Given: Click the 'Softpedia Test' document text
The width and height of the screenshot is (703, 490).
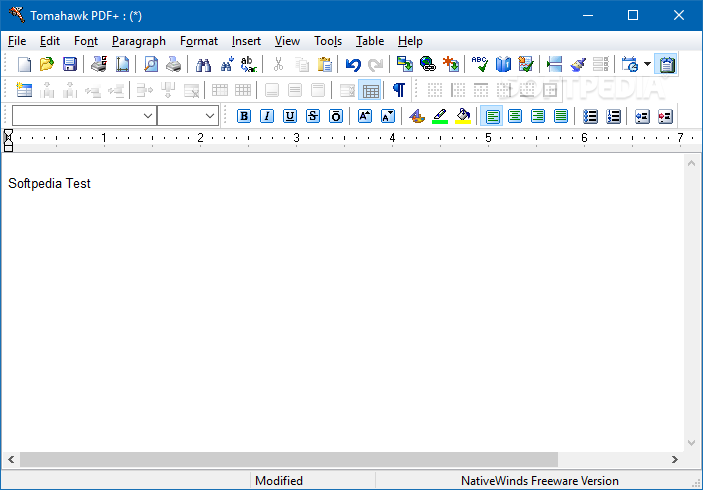Looking at the screenshot, I should point(49,183).
